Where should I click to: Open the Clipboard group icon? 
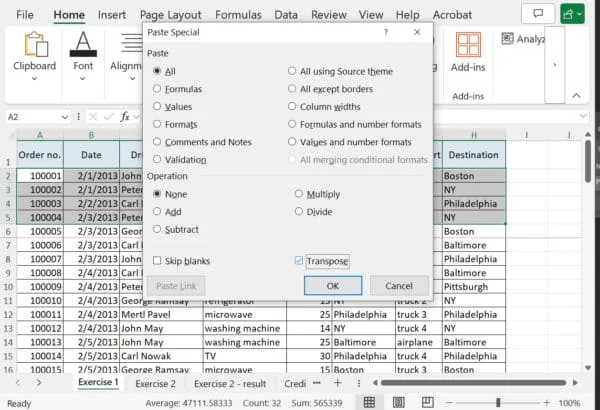click(x=36, y=44)
